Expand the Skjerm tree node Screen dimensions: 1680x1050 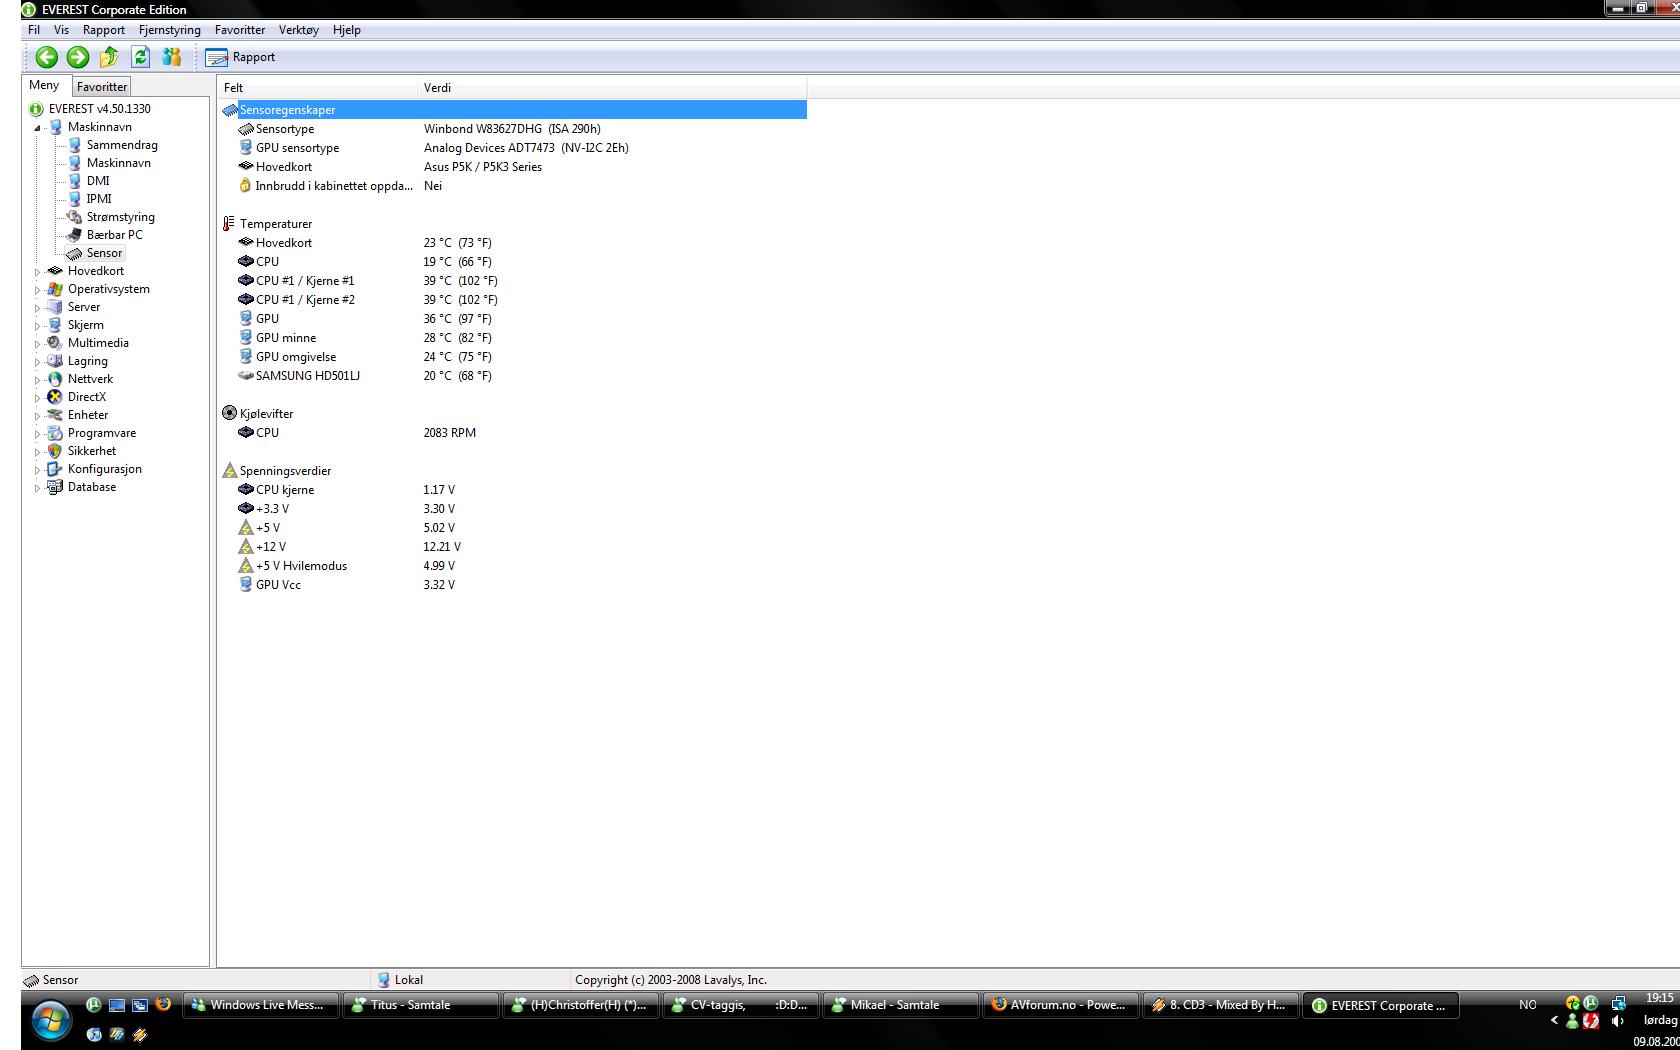(38, 326)
